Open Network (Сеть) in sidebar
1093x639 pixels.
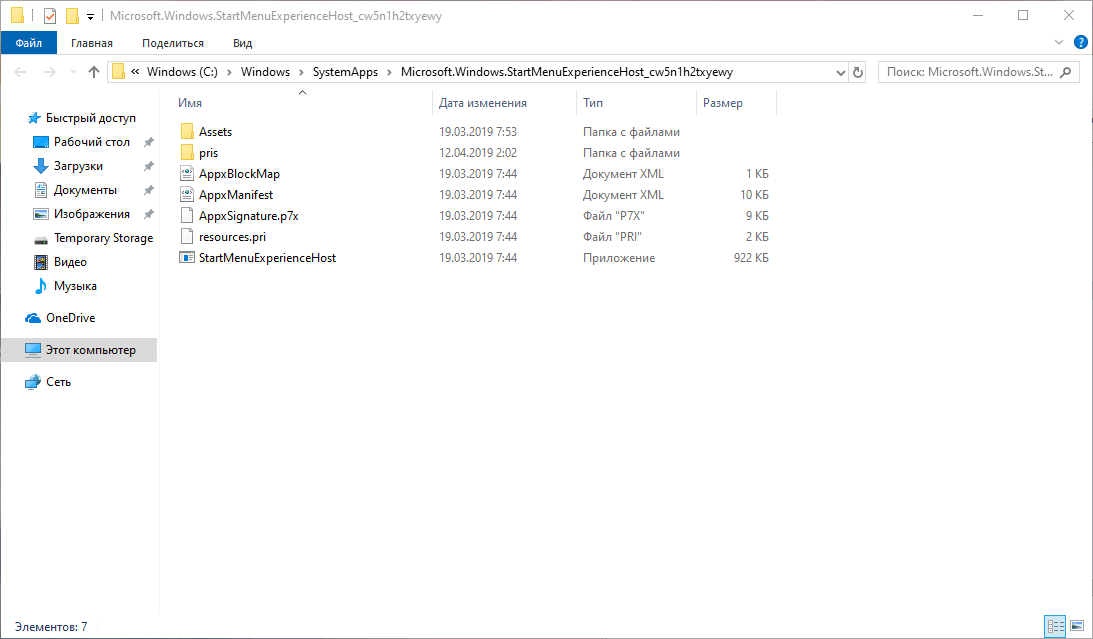[58, 382]
